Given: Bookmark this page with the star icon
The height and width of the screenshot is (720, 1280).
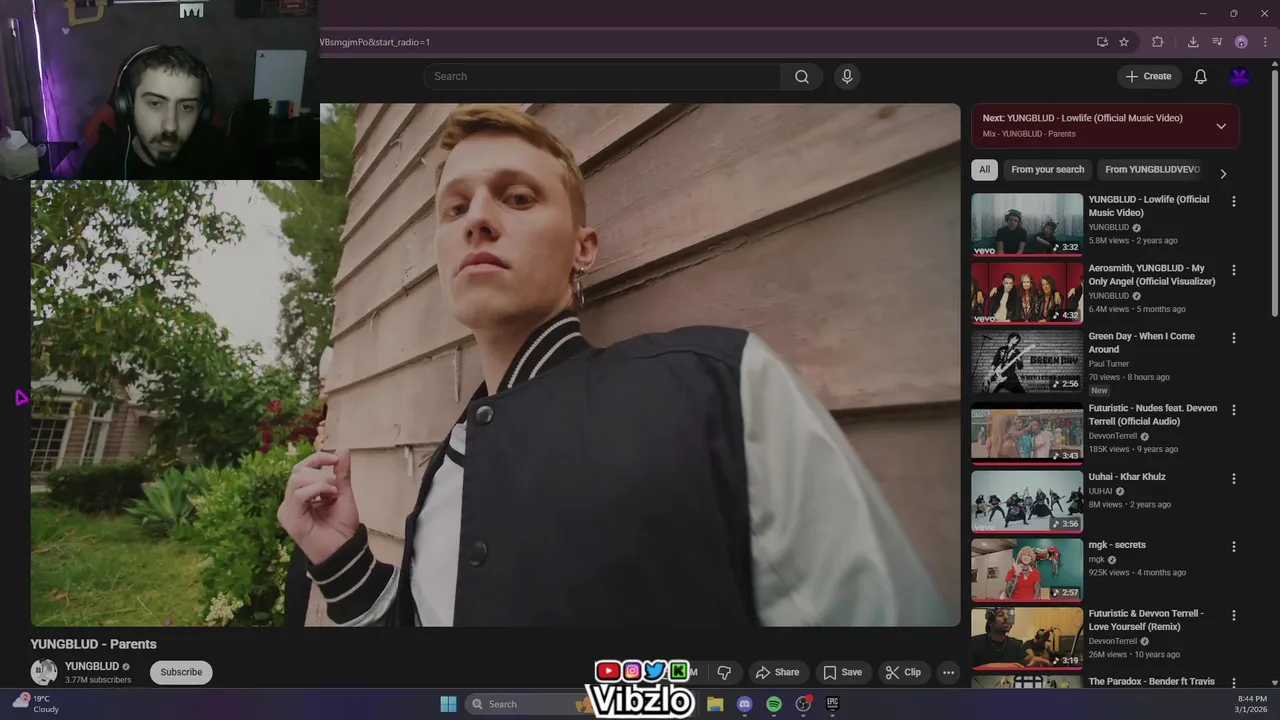Looking at the screenshot, I should (1124, 42).
